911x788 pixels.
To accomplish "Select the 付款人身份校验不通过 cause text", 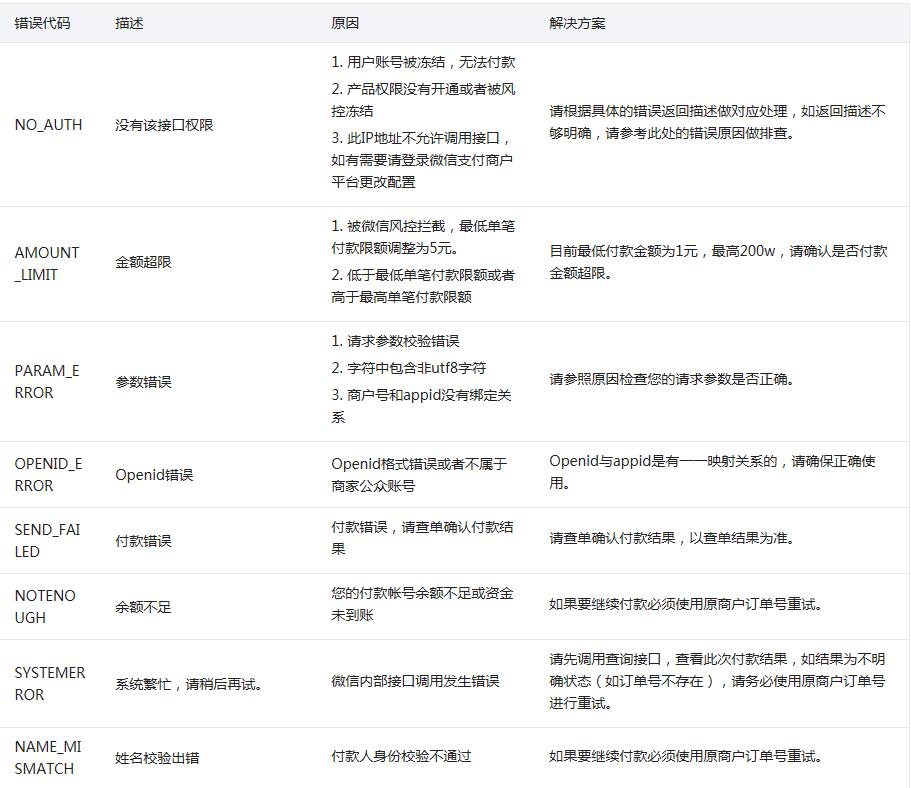I will click(401, 757).
